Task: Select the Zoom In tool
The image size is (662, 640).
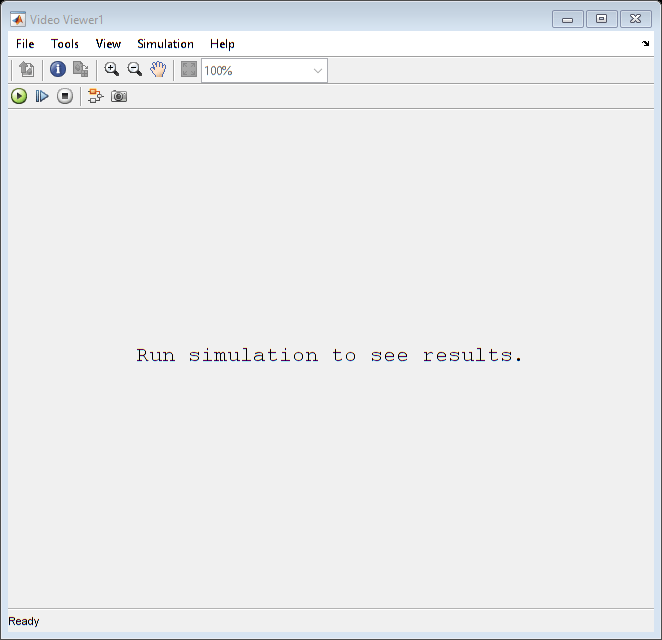Action: pos(111,69)
